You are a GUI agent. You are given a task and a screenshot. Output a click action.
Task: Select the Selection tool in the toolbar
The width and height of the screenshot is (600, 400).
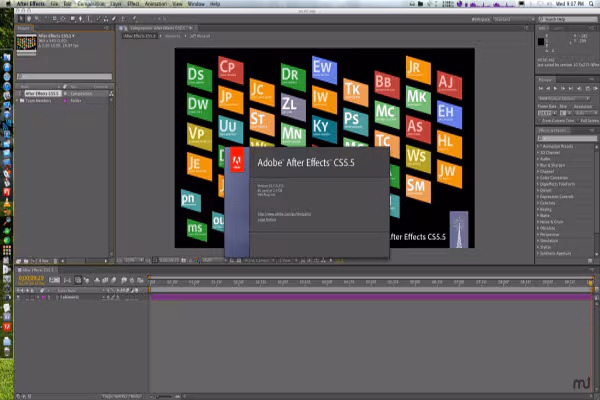[21, 19]
